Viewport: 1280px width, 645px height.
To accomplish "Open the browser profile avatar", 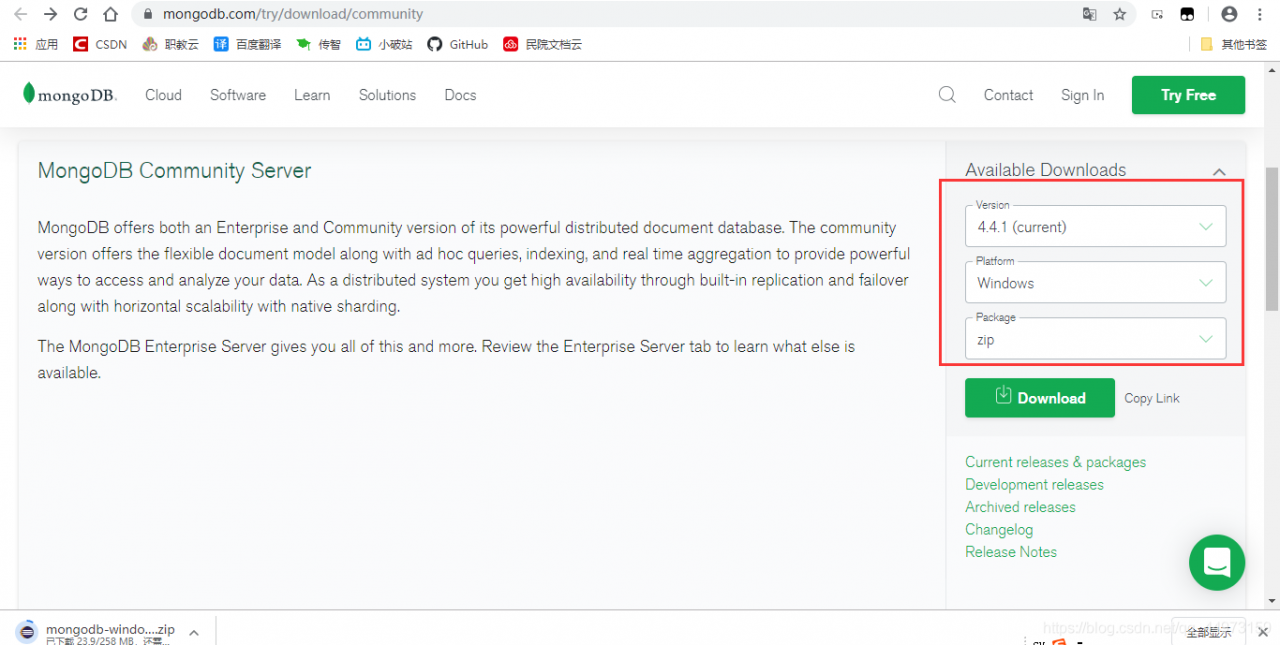I will point(1229,14).
